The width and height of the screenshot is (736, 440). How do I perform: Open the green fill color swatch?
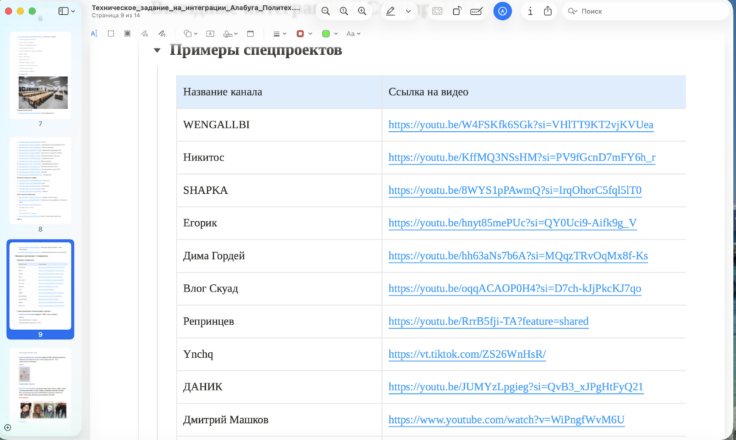[326, 33]
